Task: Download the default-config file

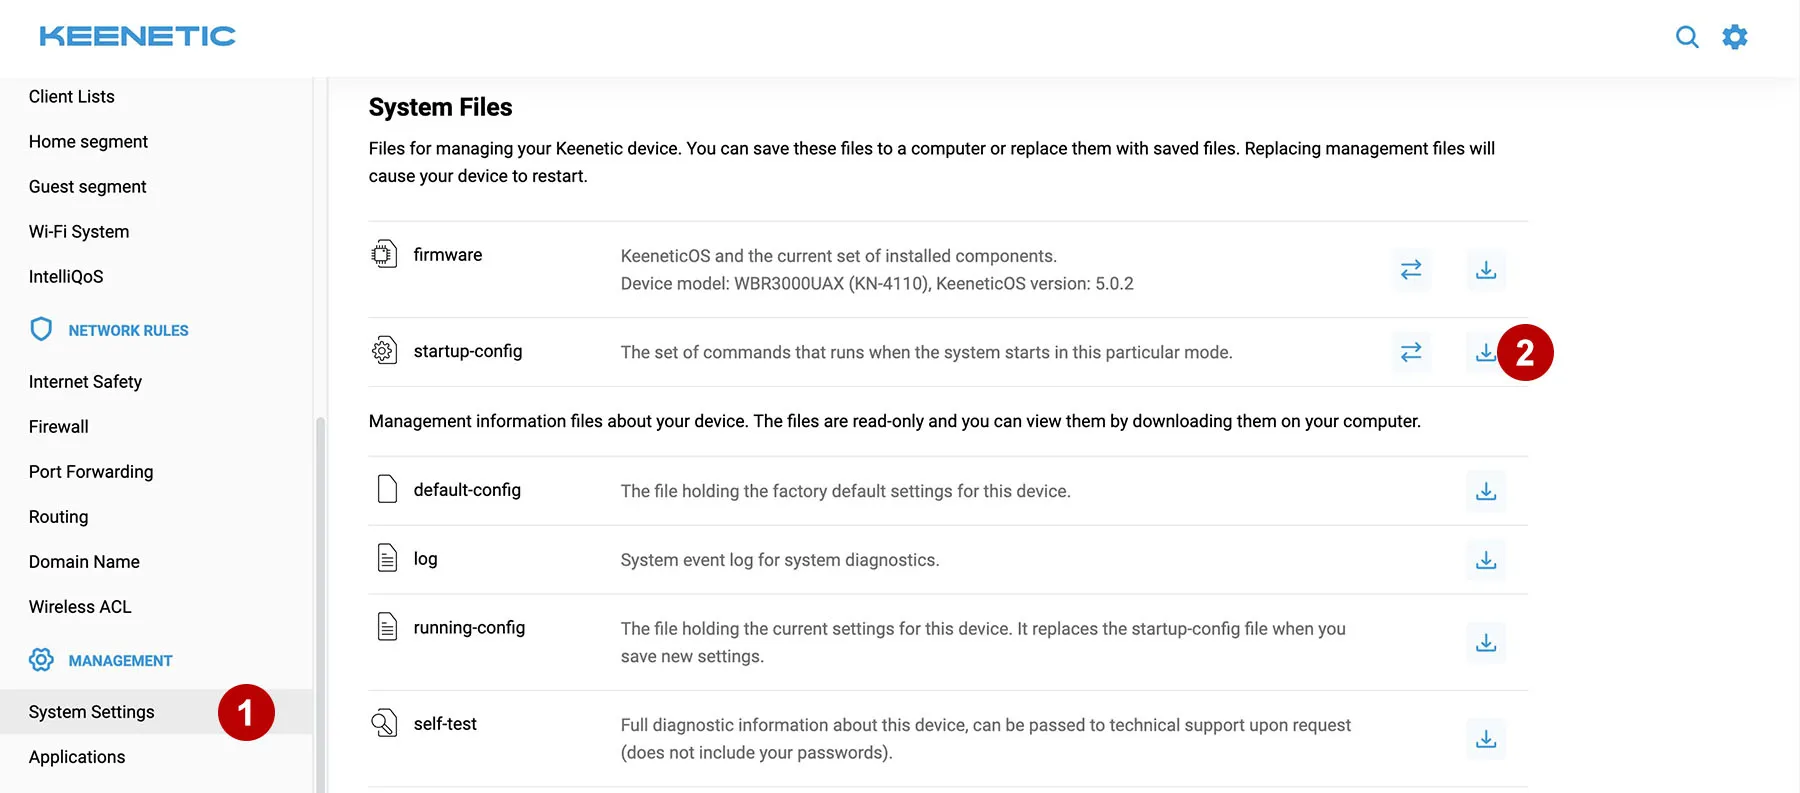Action: point(1486,491)
